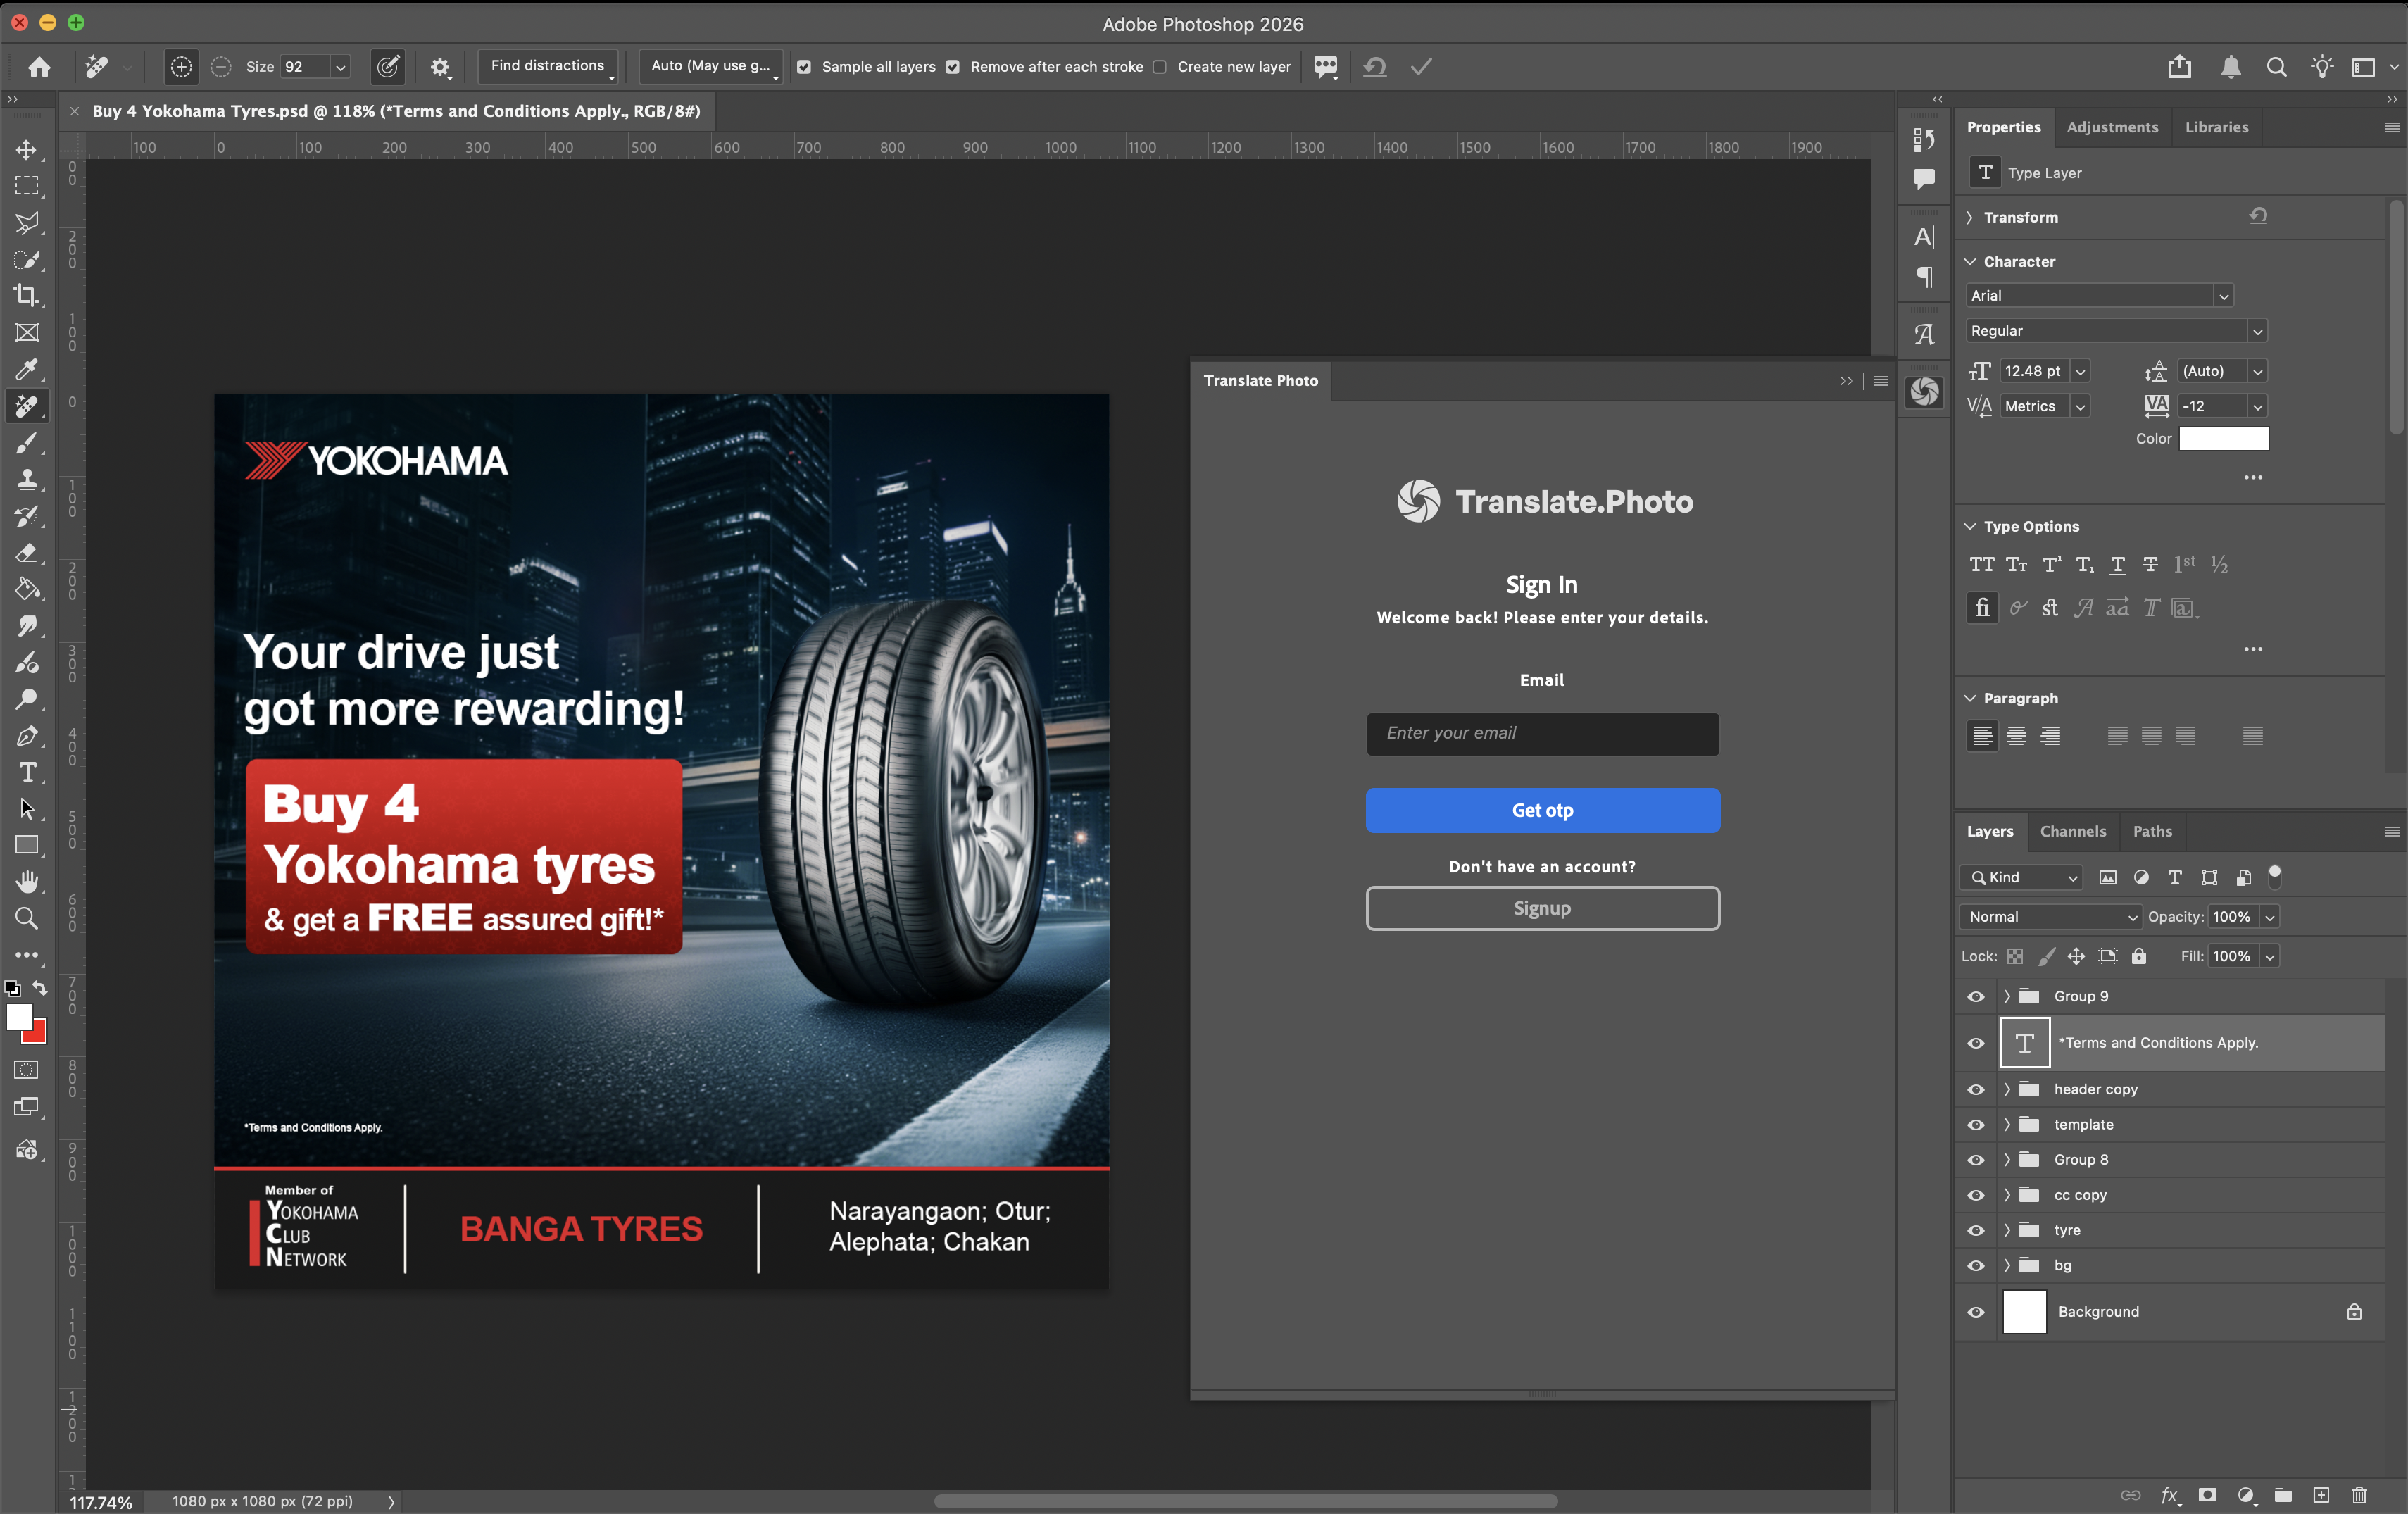The width and height of the screenshot is (2408, 1514).
Task: Select the Properties tab
Action: [2003, 127]
